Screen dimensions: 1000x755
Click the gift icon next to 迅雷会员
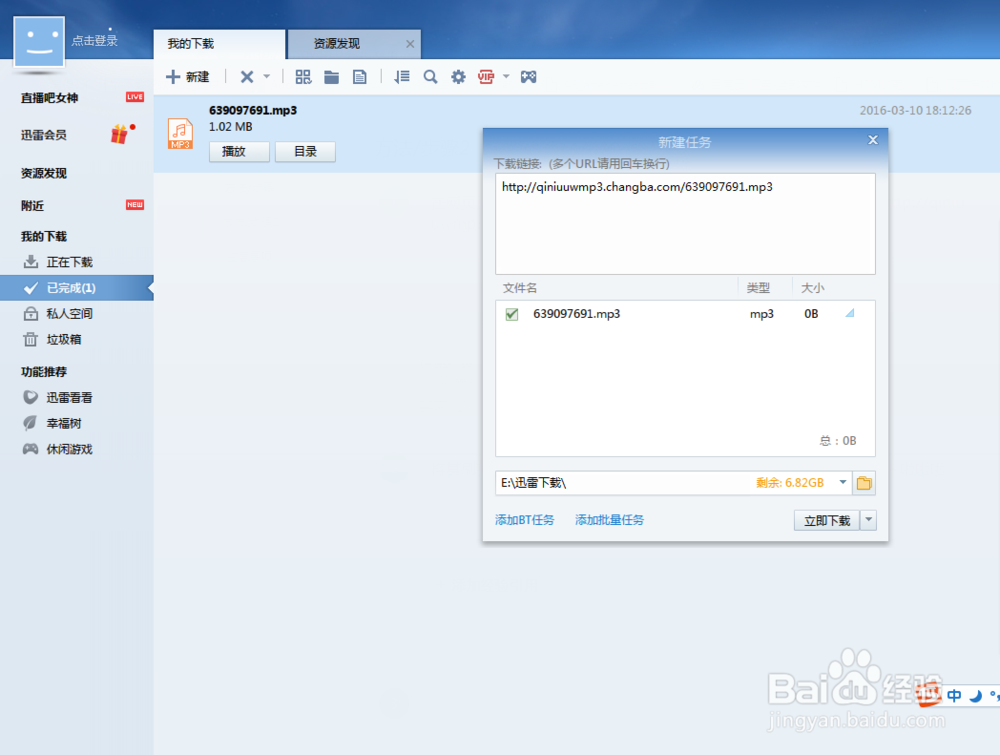pyautogui.click(x=121, y=134)
